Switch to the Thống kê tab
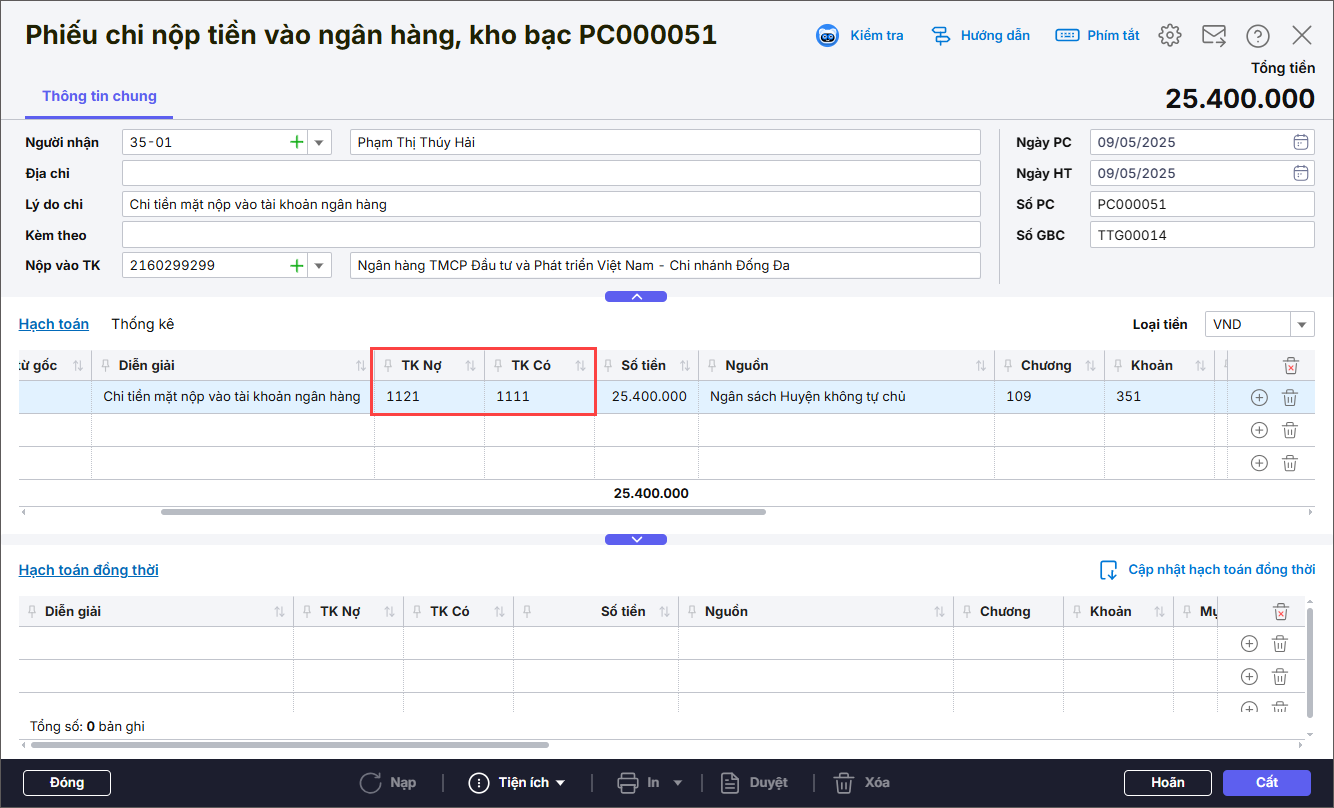The width and height of the screenshot is (1334, 808). [x=142, y=324]
